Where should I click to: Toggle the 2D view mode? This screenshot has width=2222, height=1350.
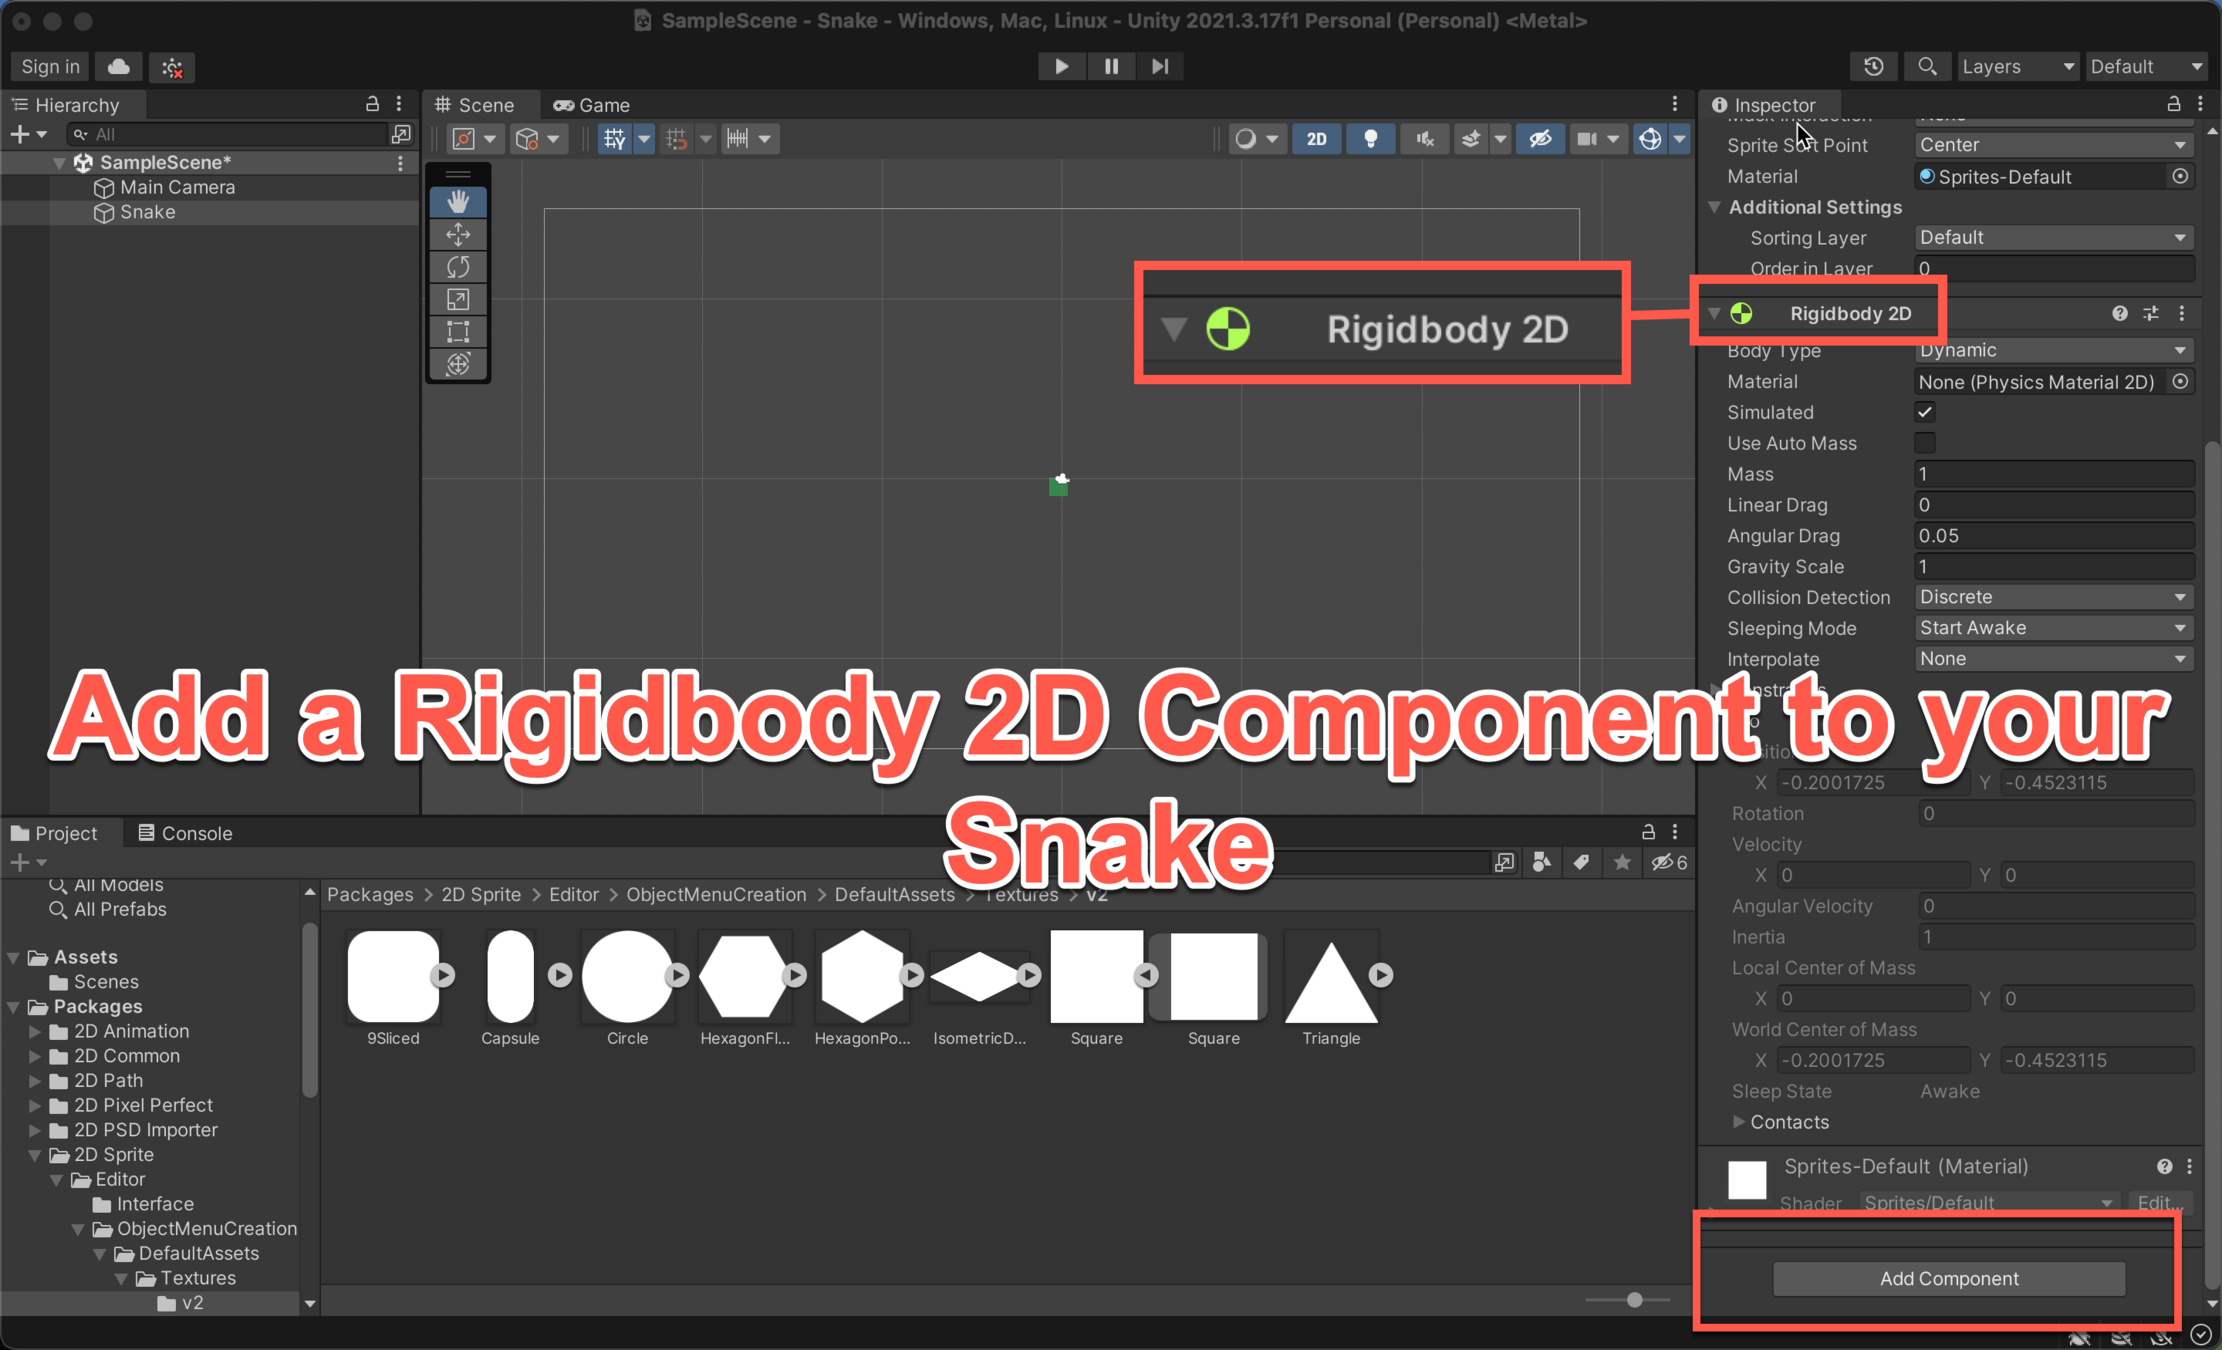[1316, 139]
